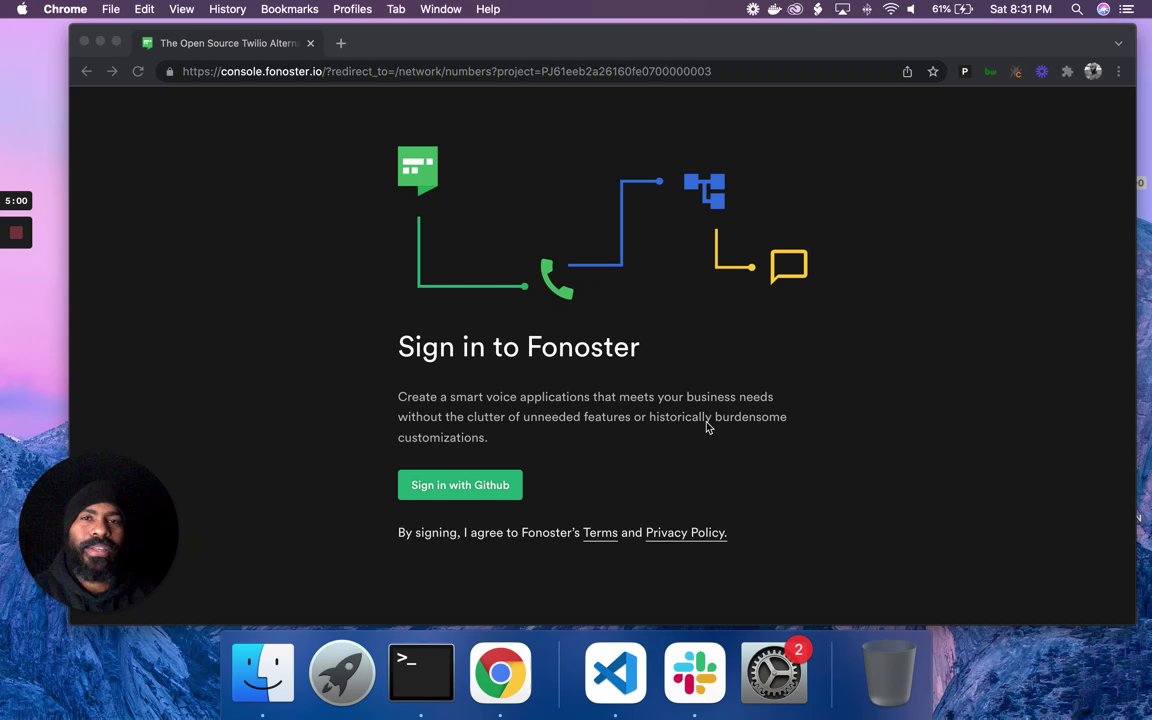Screen dimensions: 1152x720
Task: Open the Extensions puzzle piece menu
Action: pos(1068,71)
